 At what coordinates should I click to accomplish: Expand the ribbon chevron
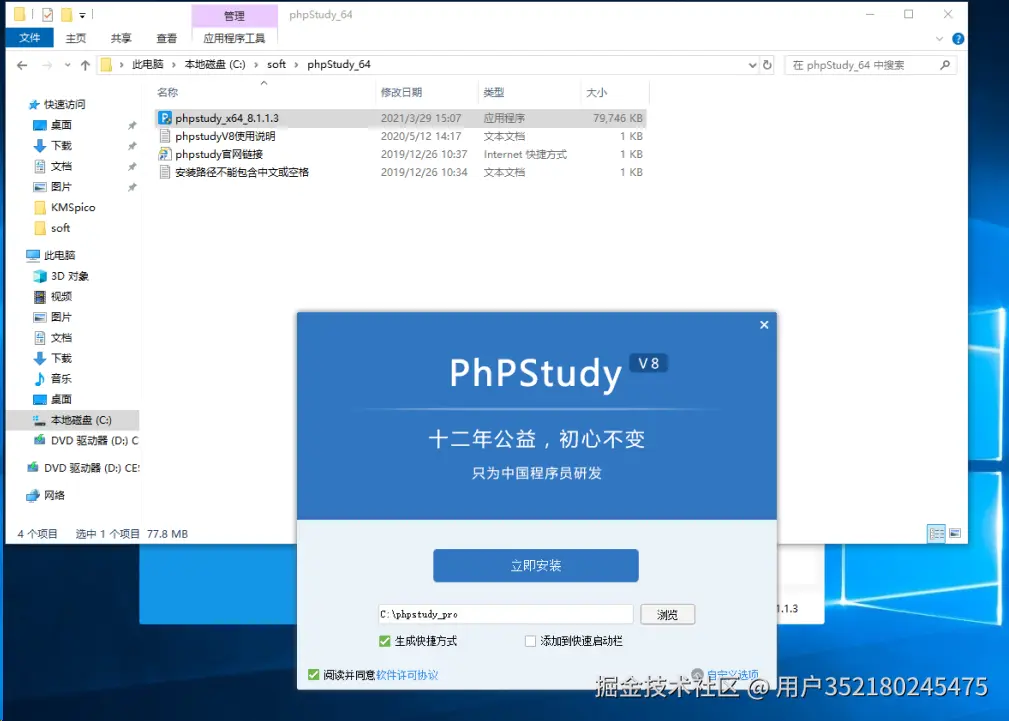point(940,39)
